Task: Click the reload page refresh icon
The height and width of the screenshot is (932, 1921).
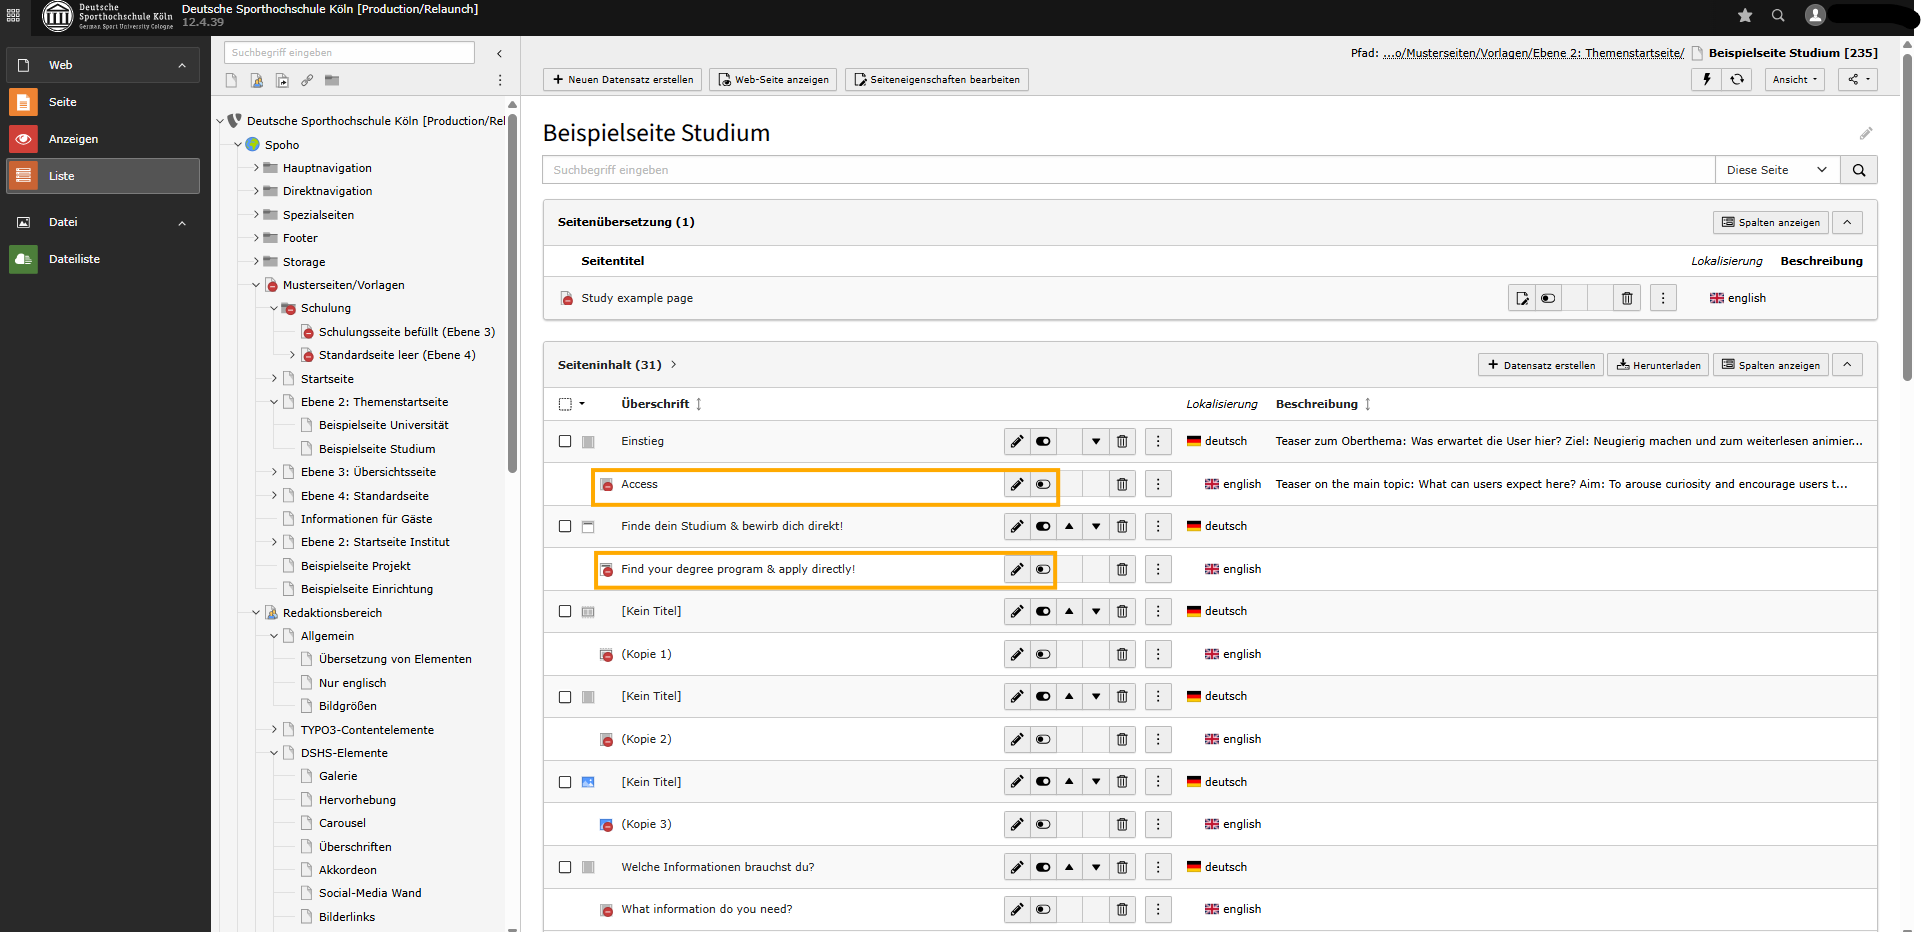Action: [1737, 80]
